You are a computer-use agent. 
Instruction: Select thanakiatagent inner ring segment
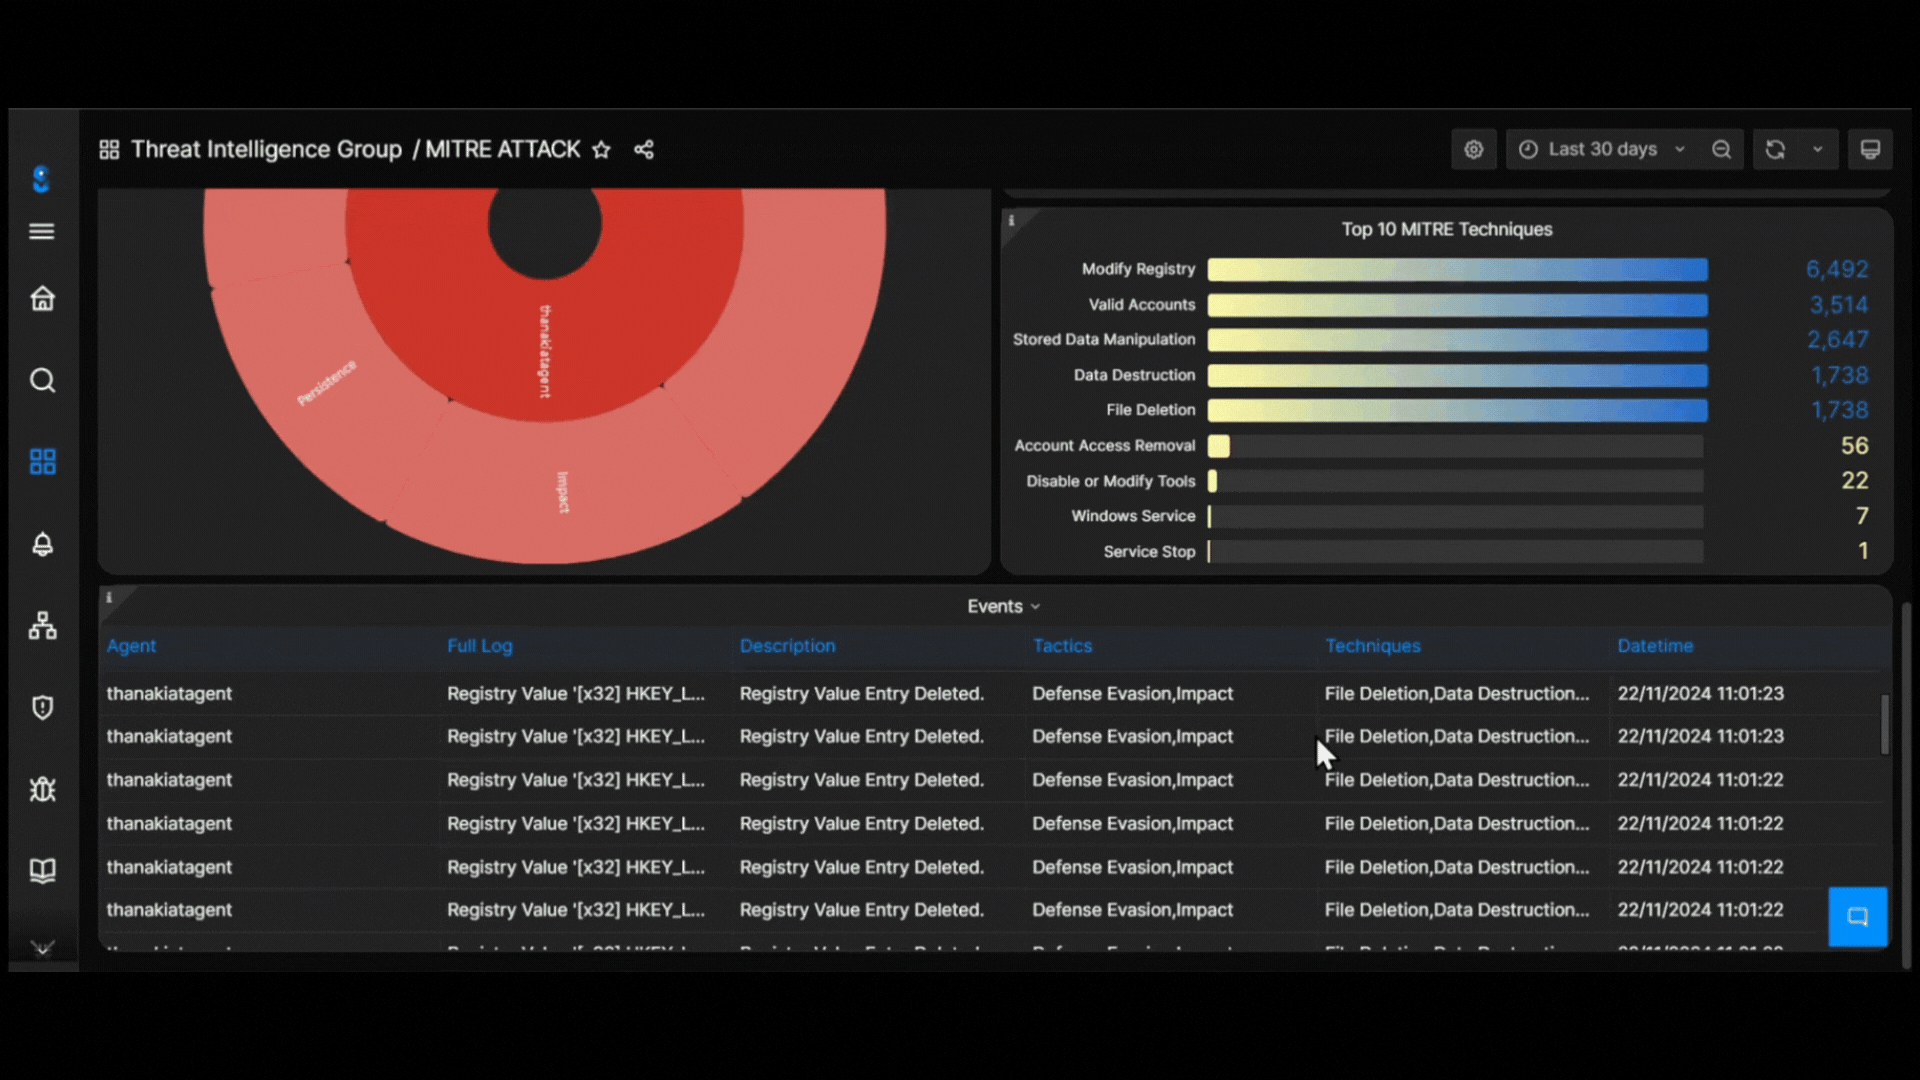click(x=545, y=351)
